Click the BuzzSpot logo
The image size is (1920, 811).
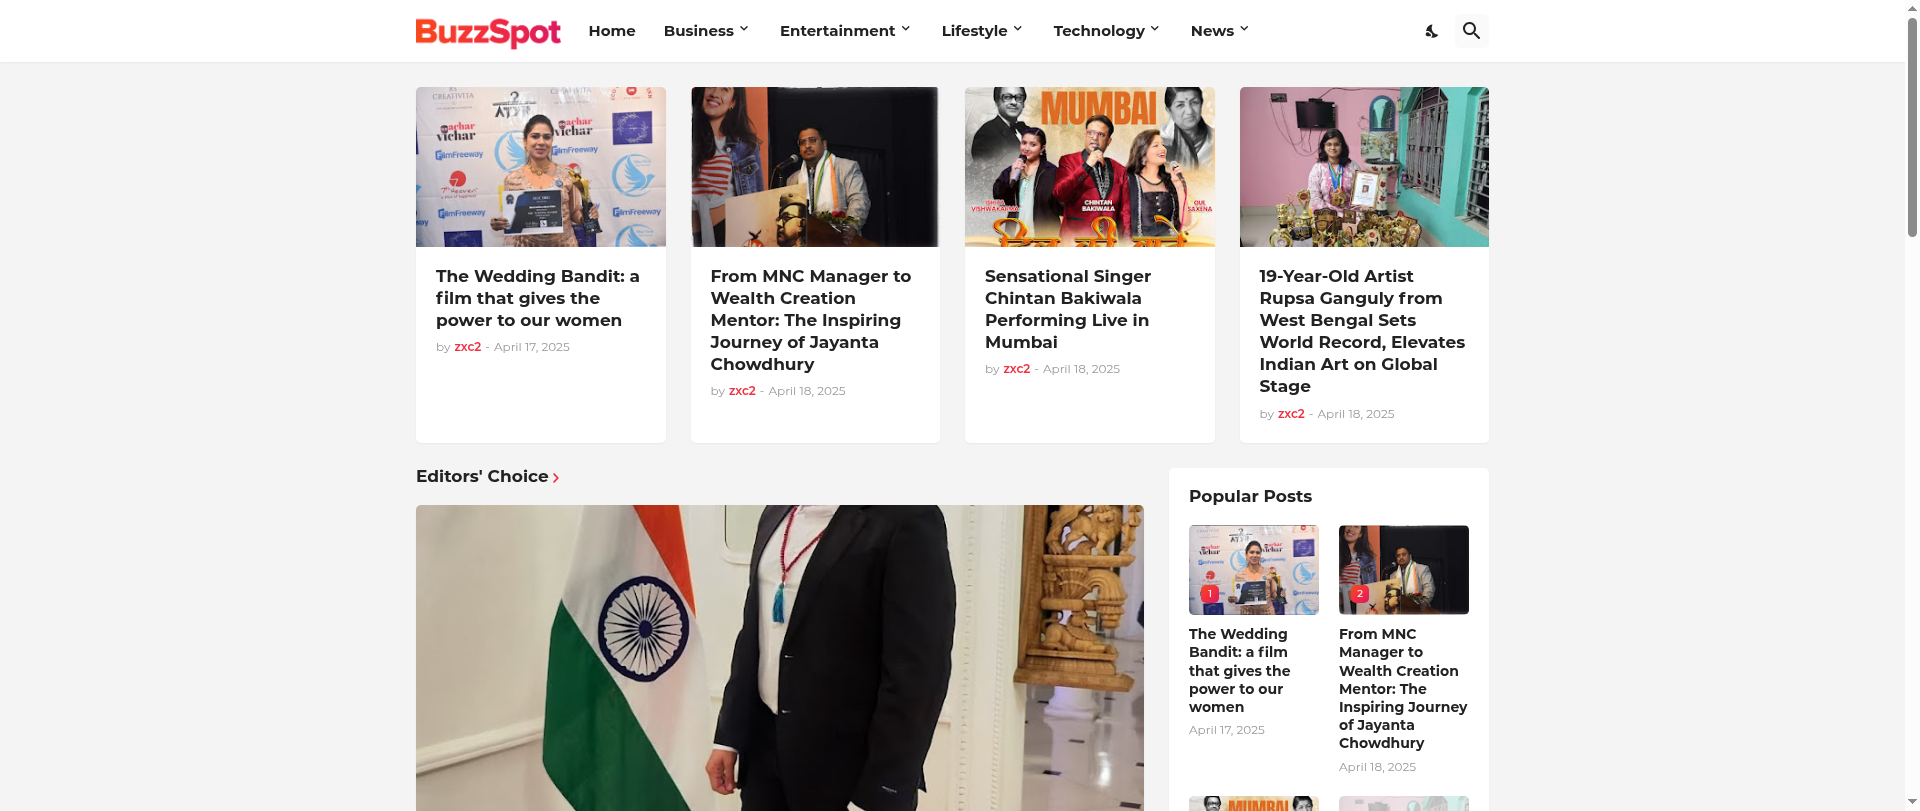(488, 32)
